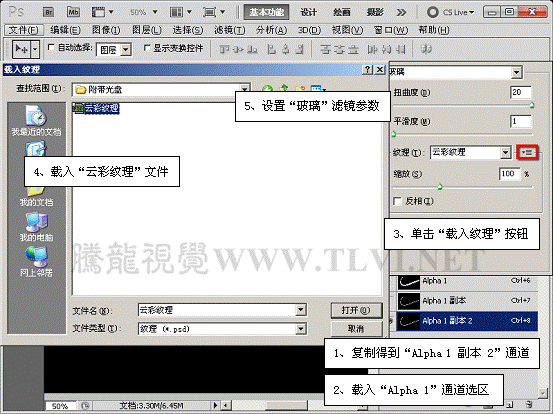Launch Adobe Bridge with the Br icon
553x414 pixels.
pyautogui.click(x=48, y=12)
